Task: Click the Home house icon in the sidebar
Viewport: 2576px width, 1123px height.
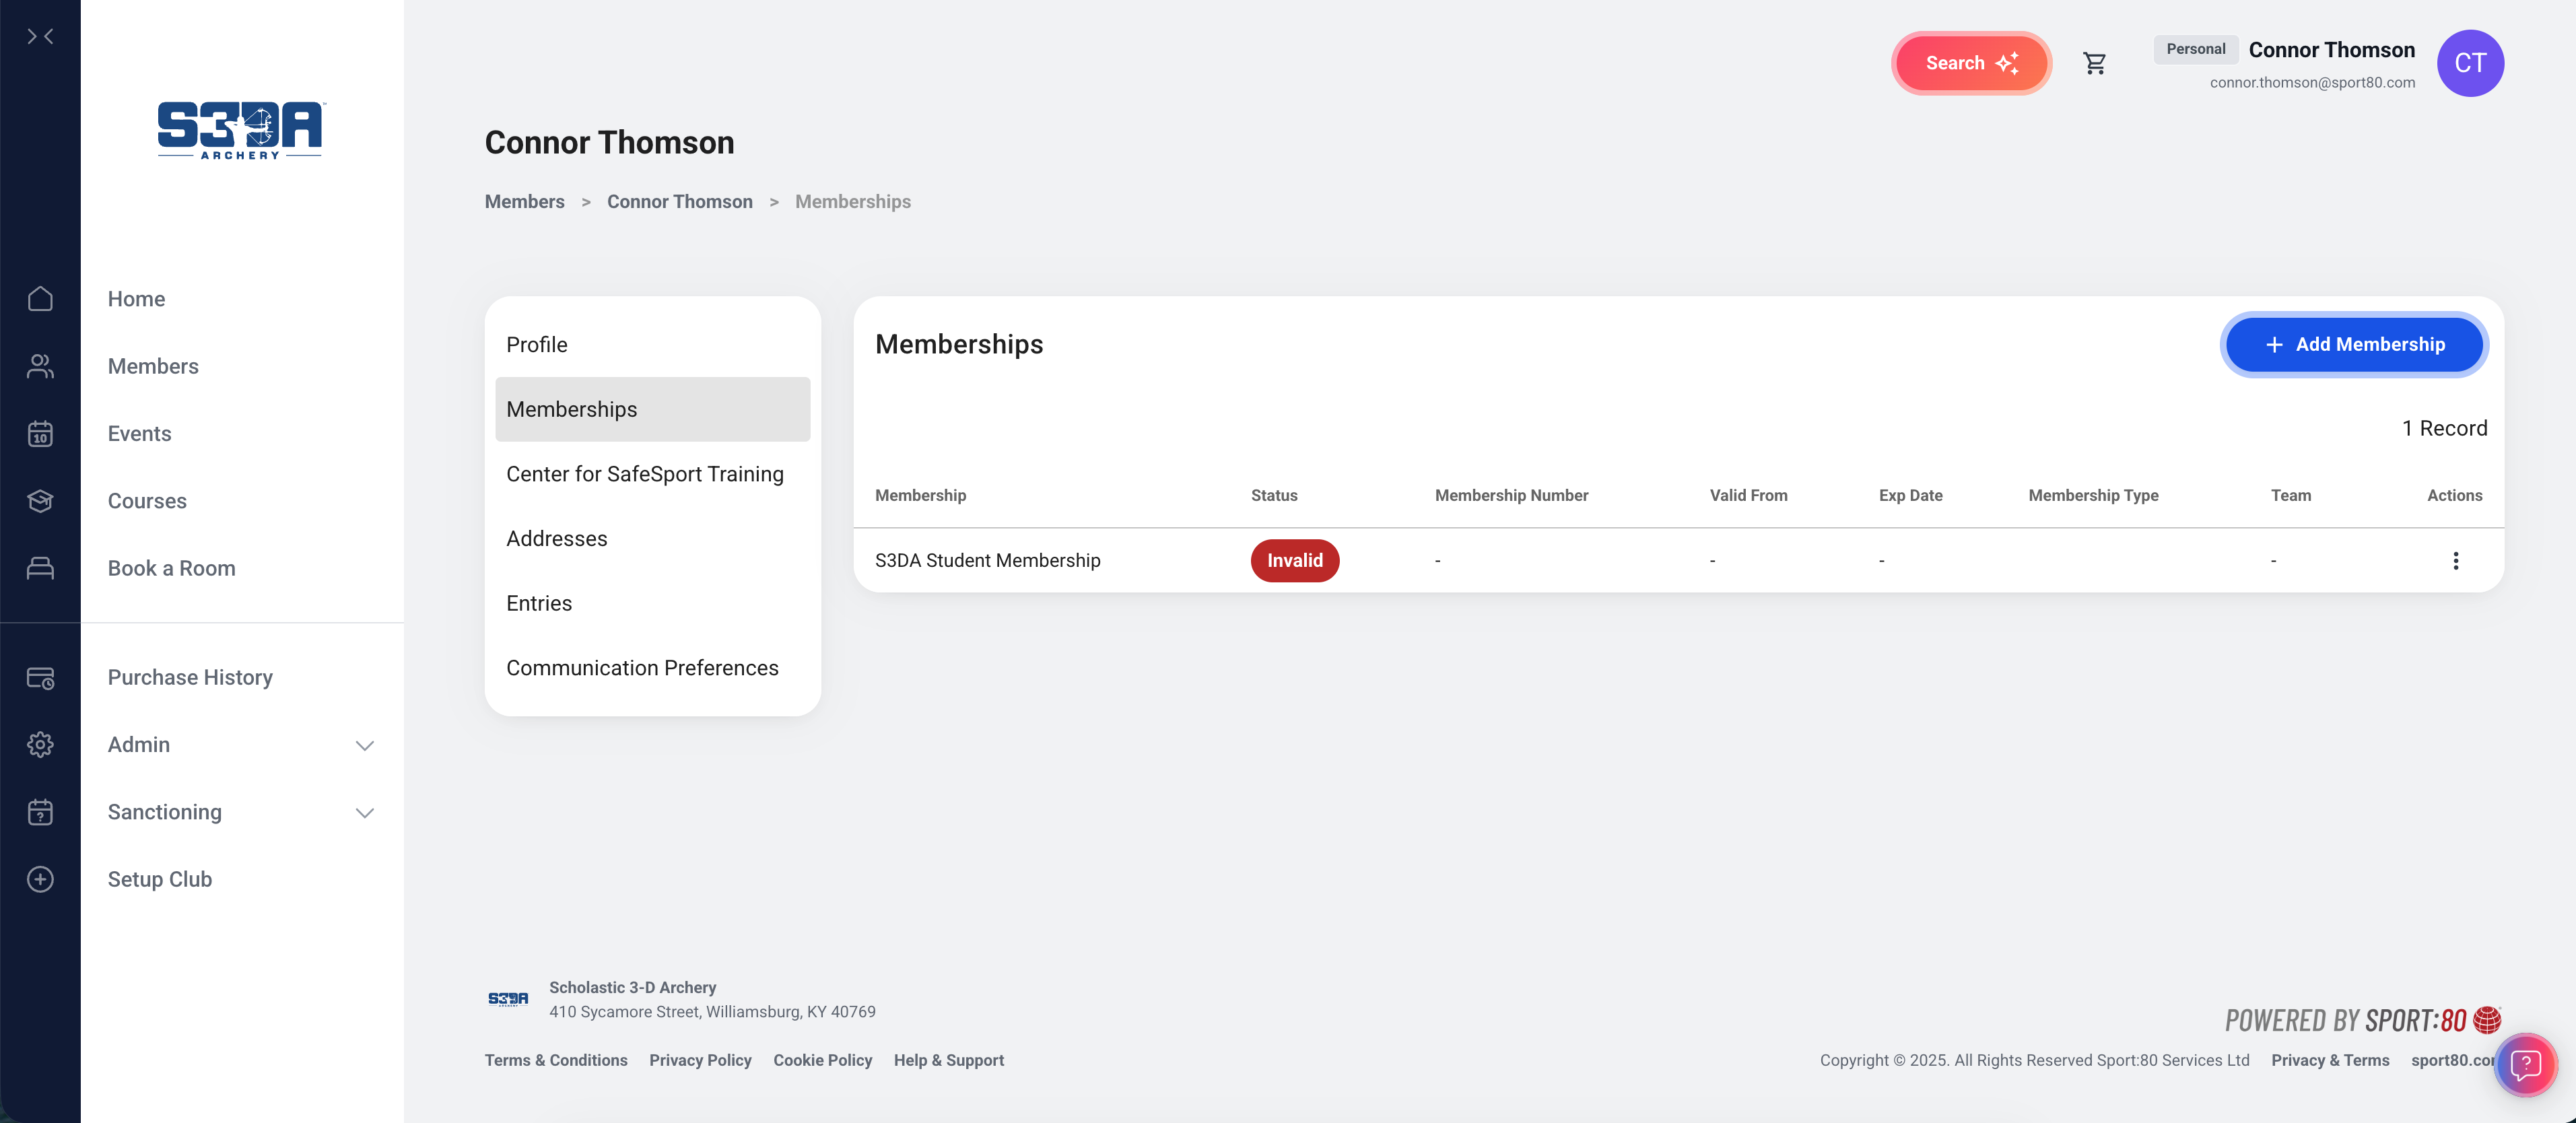Action: (x=40, y=299)
